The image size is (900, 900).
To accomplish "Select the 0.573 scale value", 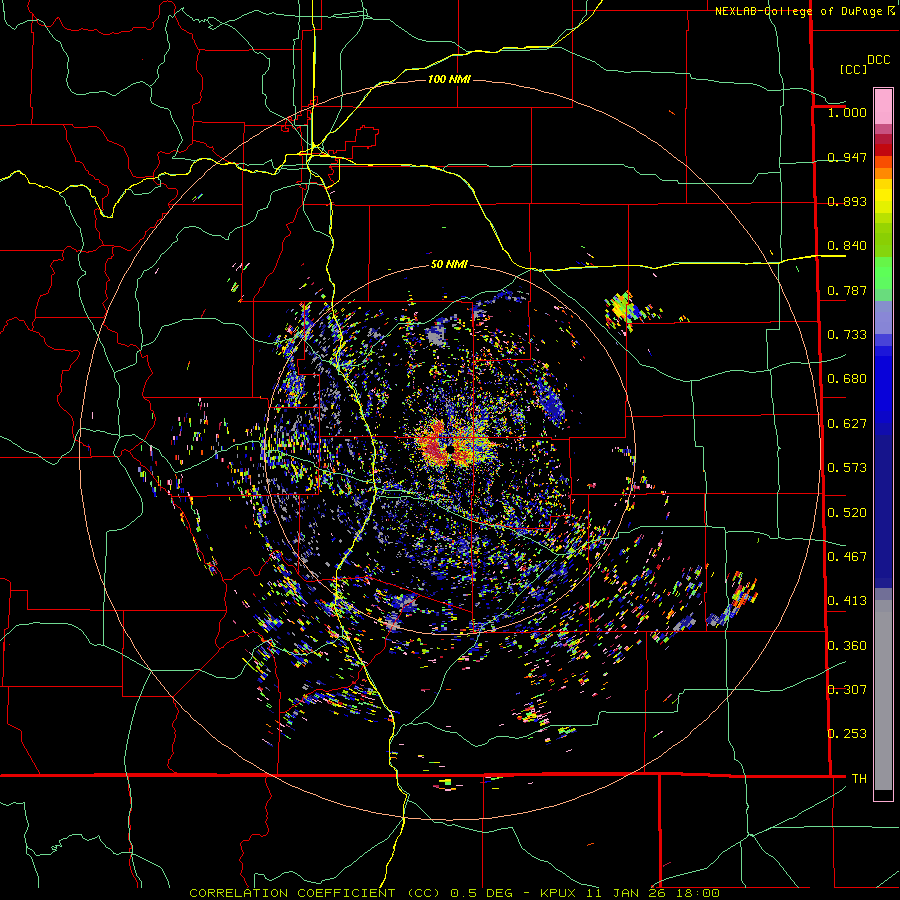I will click(847, 468).
